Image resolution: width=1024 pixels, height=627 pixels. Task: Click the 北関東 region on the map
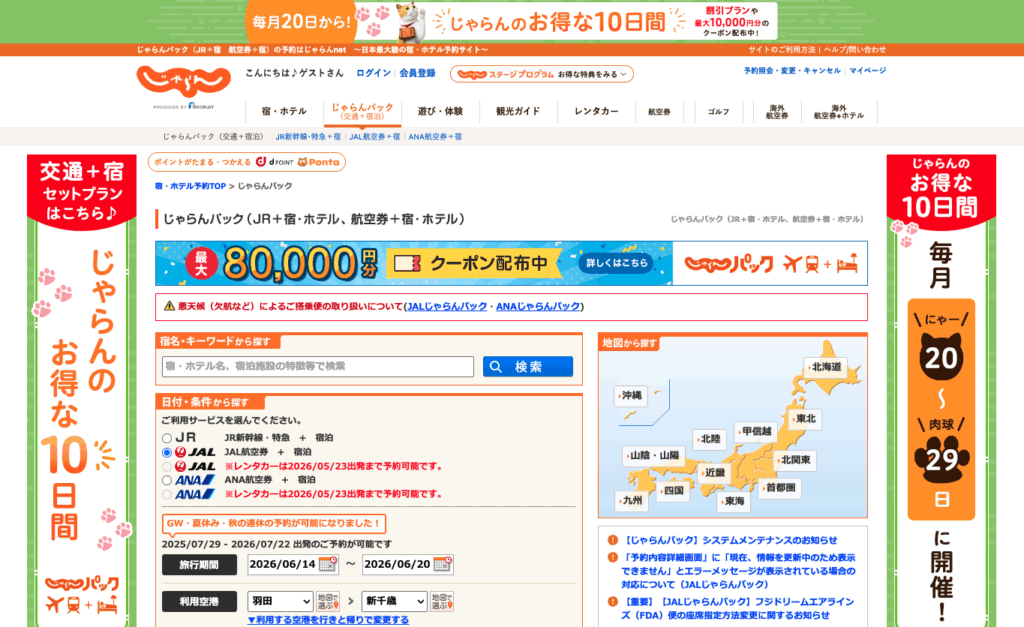(x=795, y=460)
